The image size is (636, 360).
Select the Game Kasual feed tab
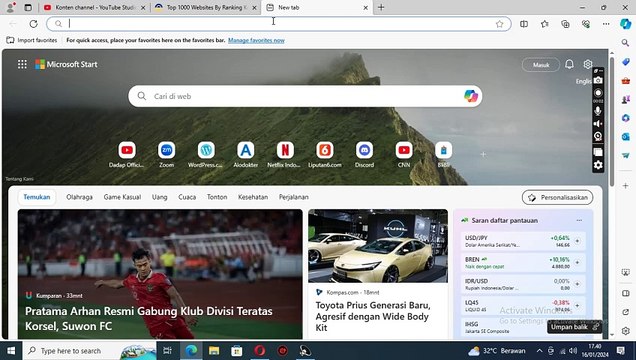(122, 197)
